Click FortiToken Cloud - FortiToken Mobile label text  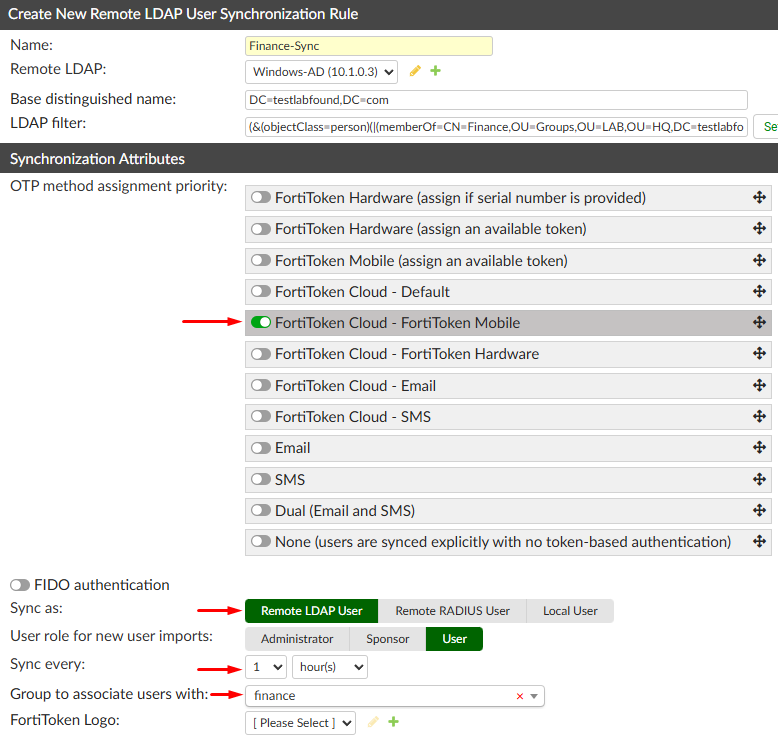[397, 323]
